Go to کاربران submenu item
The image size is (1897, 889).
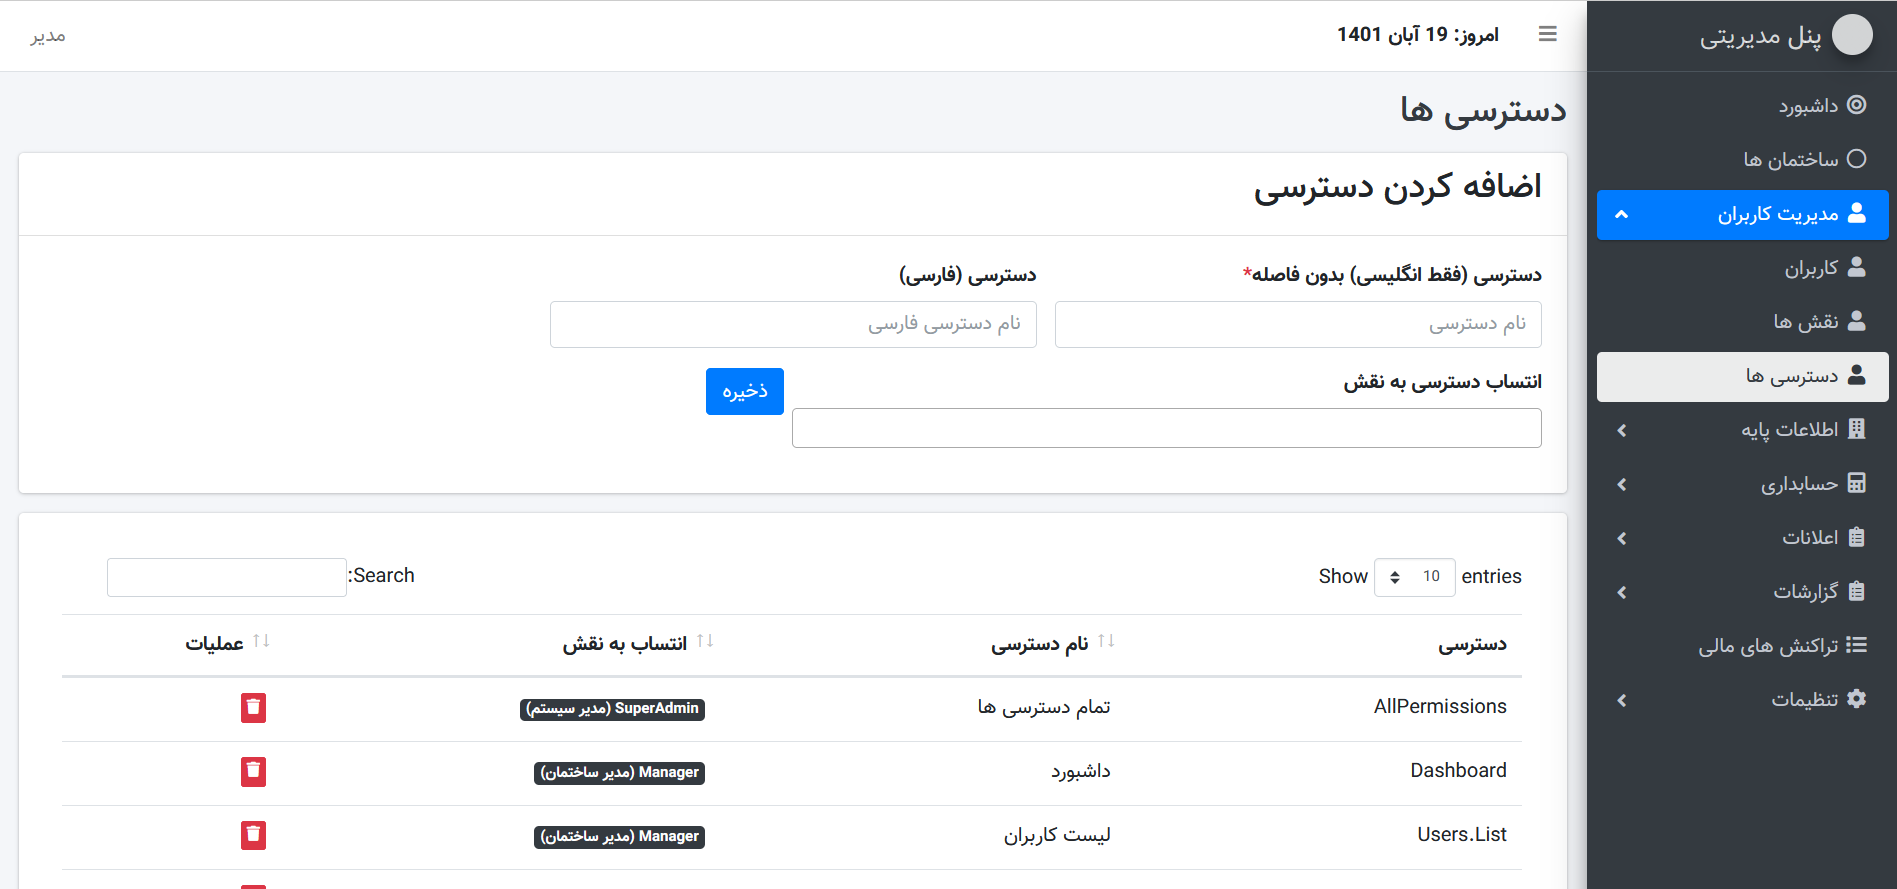pos(1742,268)
